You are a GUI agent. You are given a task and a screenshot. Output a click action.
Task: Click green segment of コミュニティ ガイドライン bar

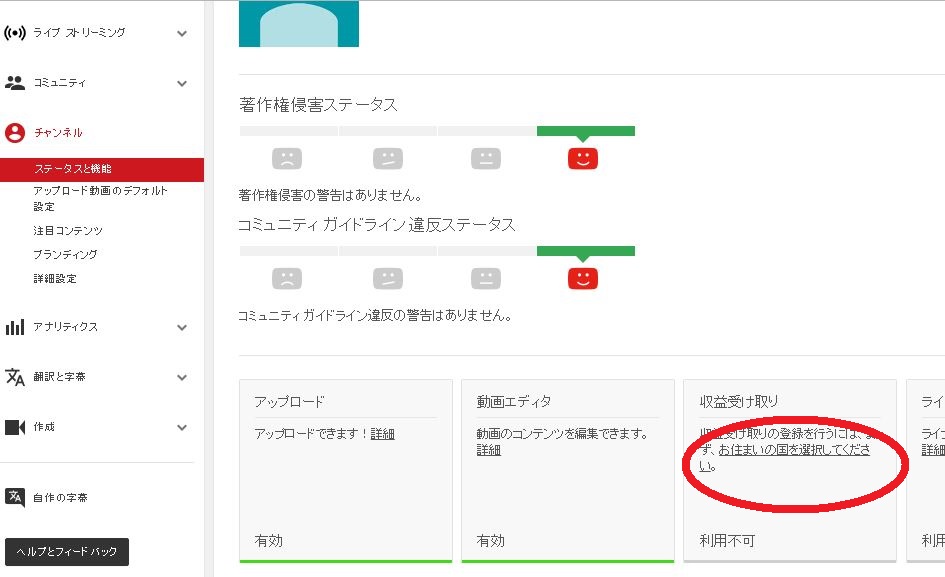point(586,251)
